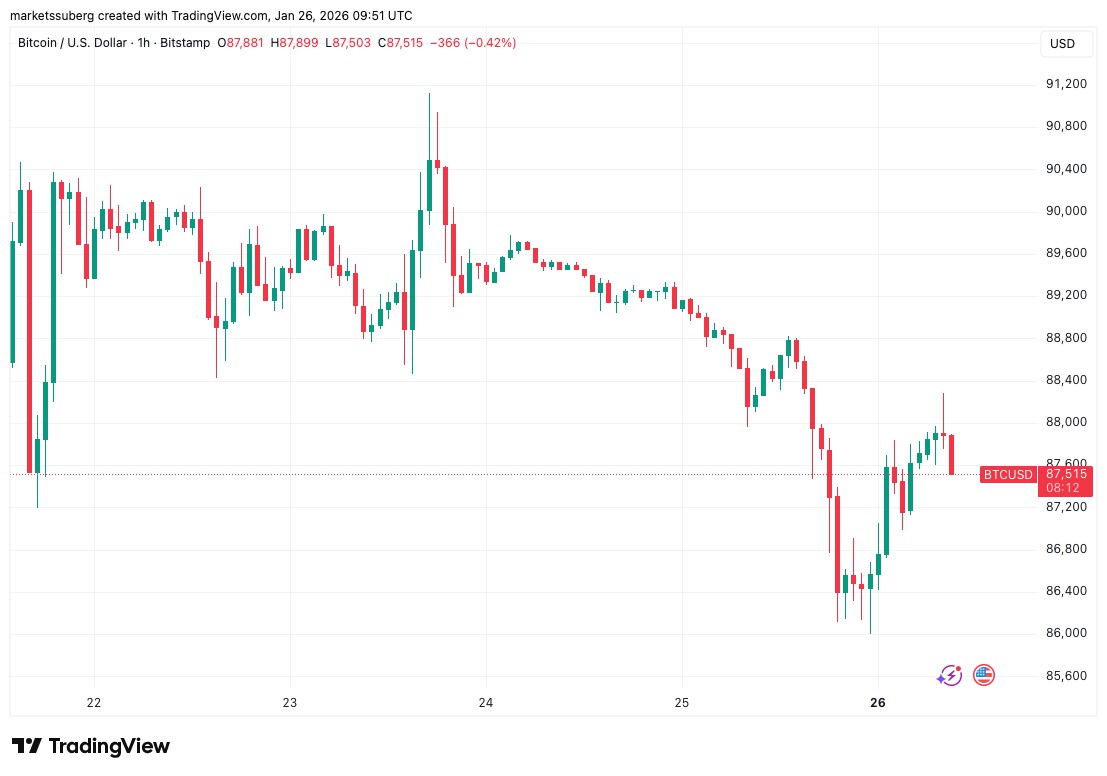This screenshot has width=1107, height=776.
Task: Click the red BTCUSD tag beside the price axis
Action: pyautogui.click(x=1007, y=474)
